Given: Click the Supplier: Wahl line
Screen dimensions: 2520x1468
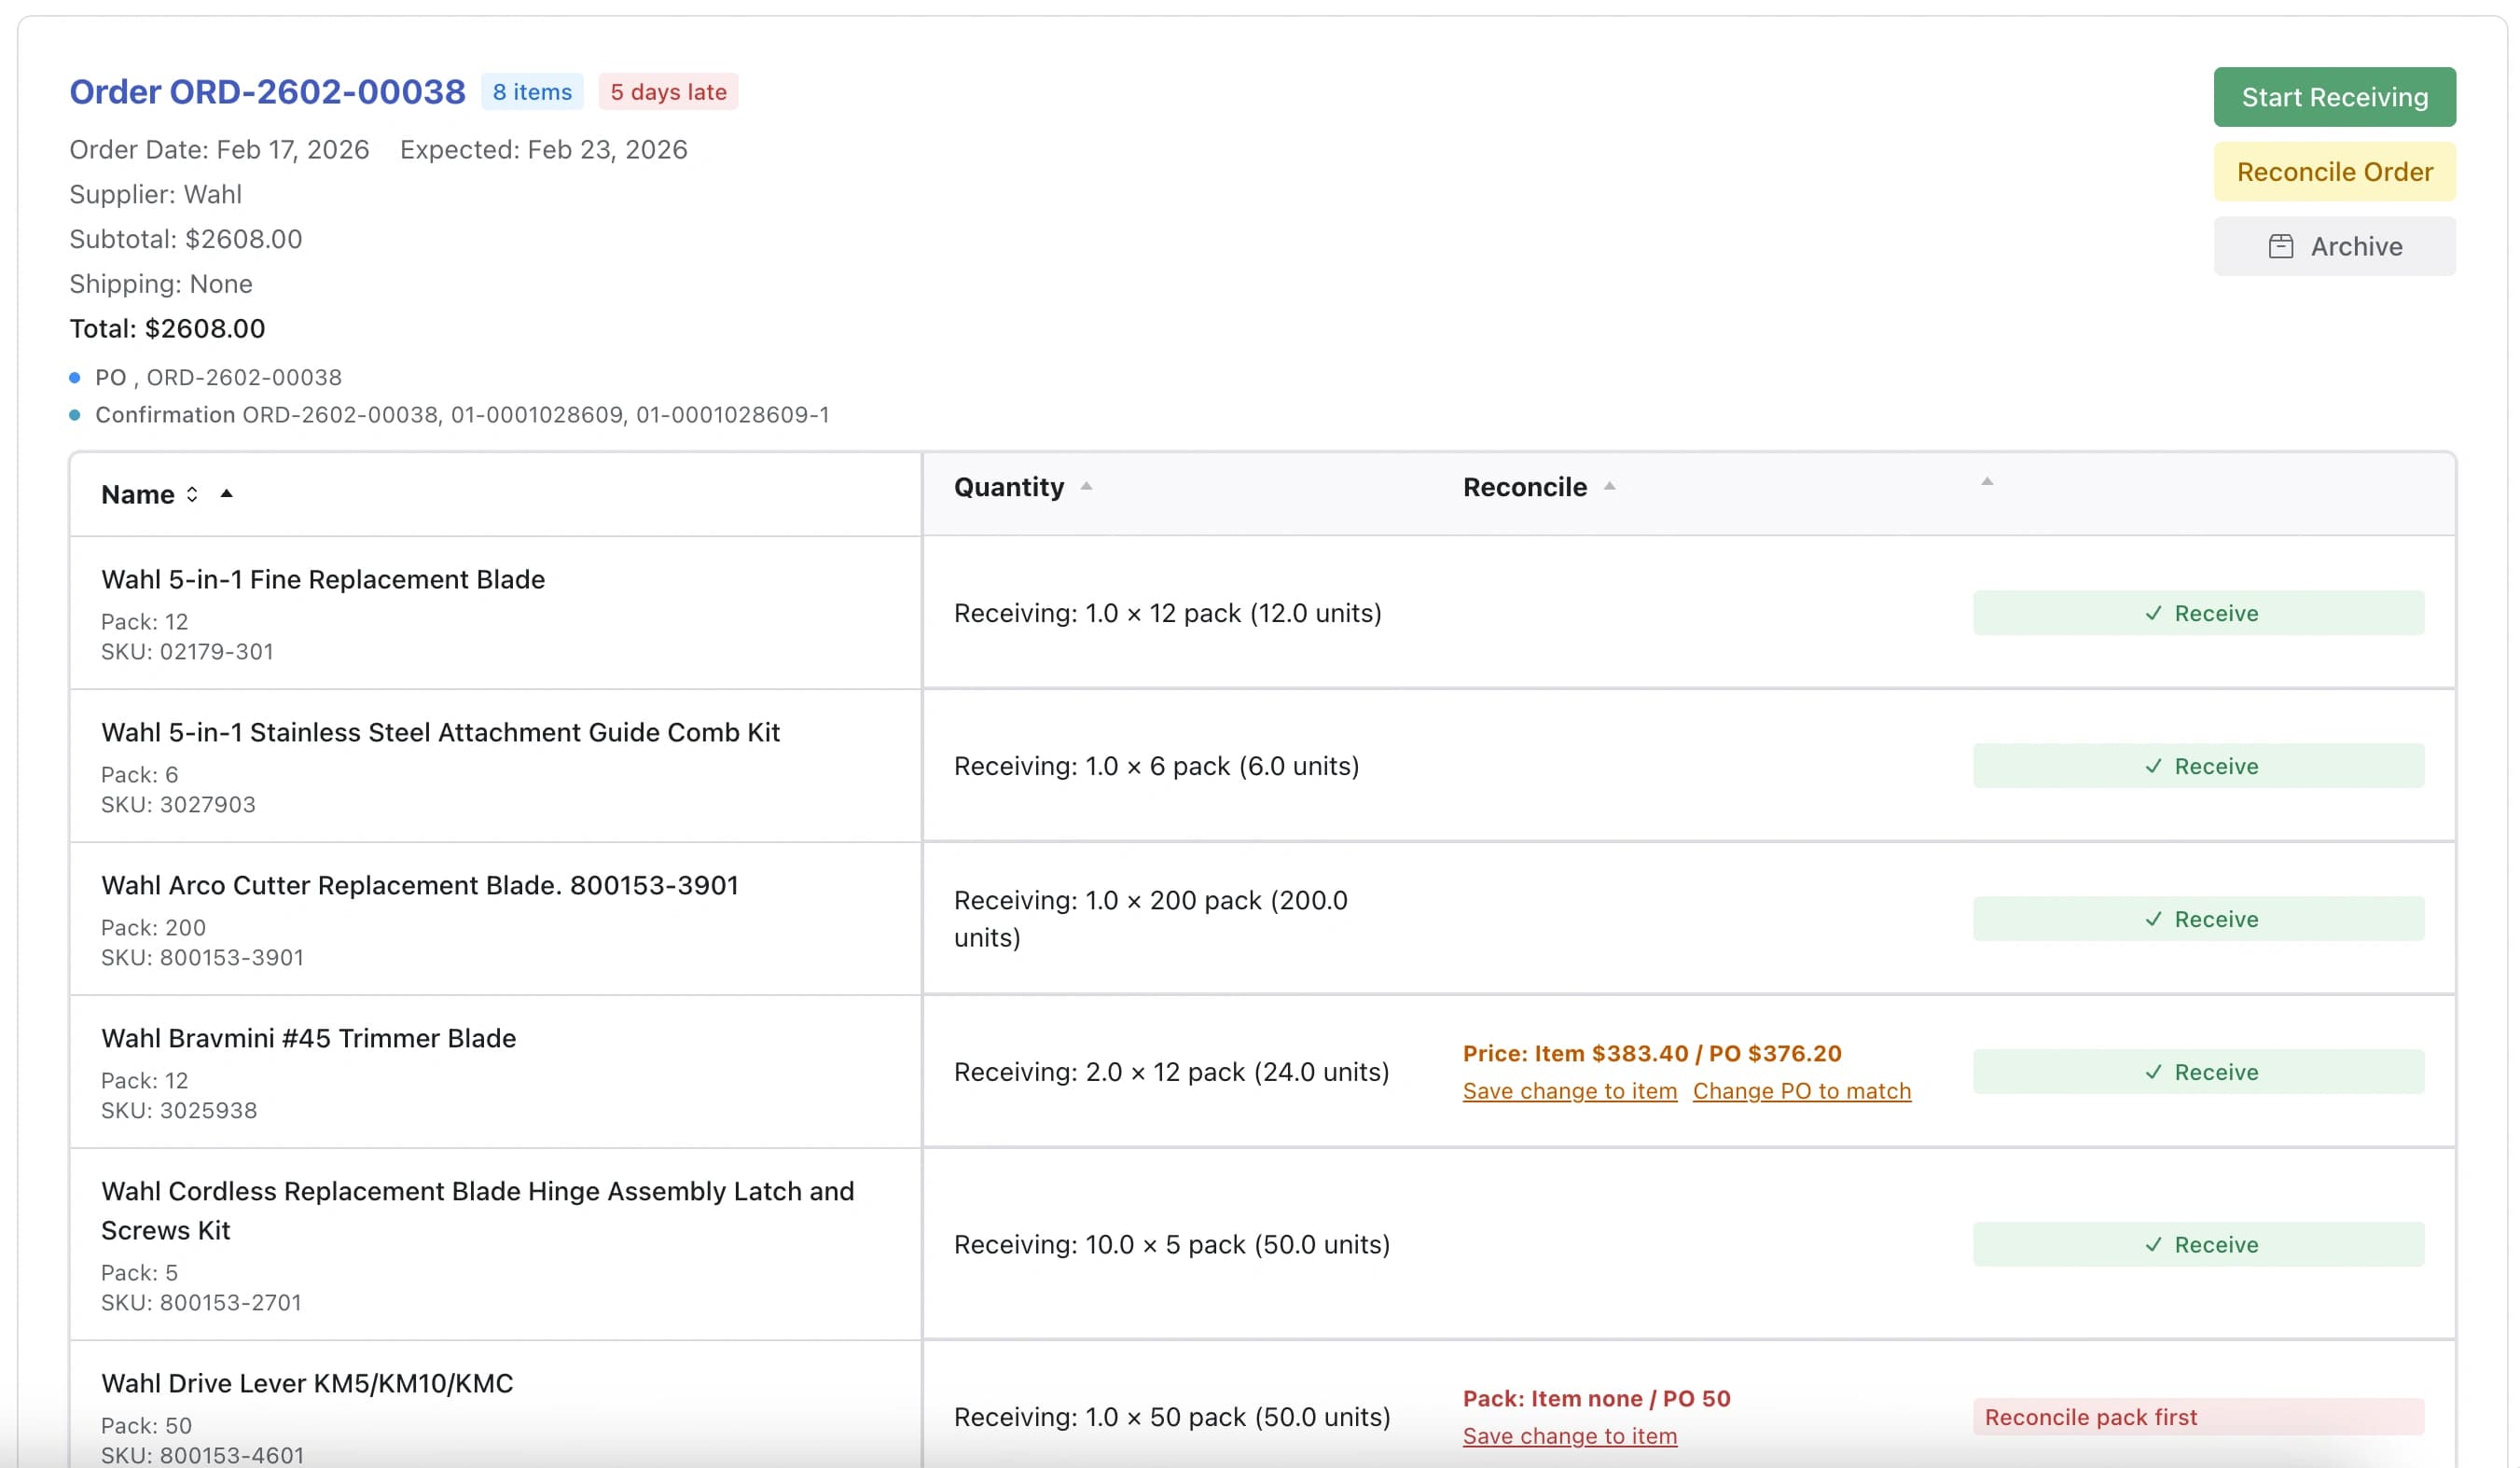Looking at the screenshot, I should [155, 194].
